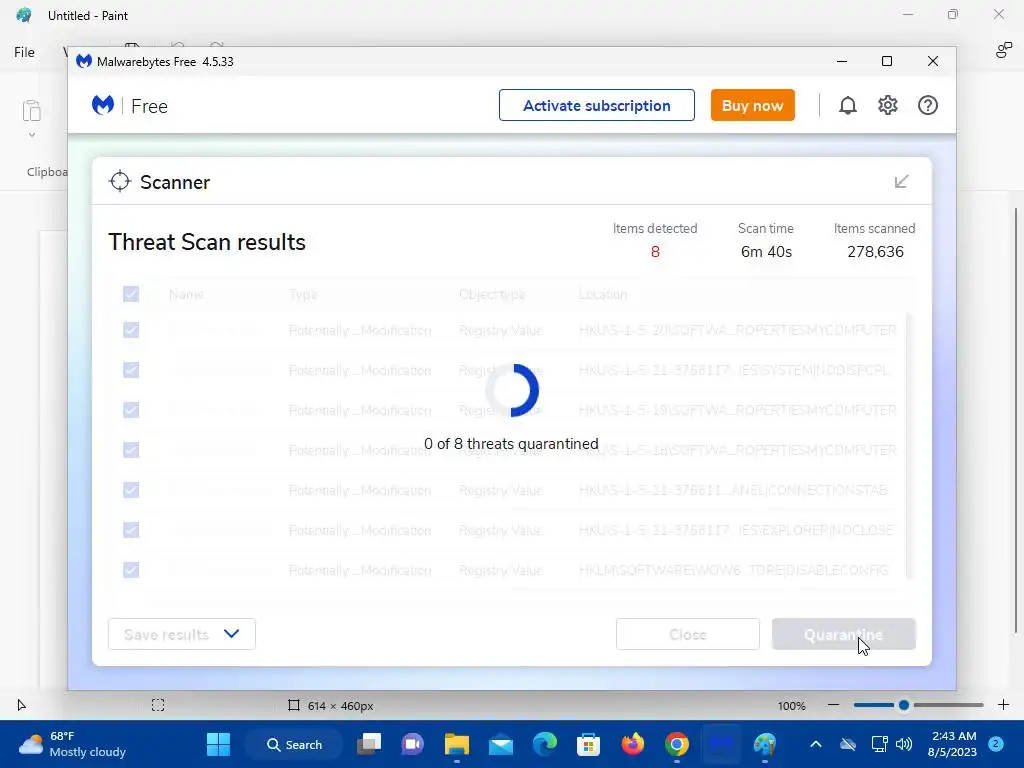Viewport: 1024px width, 768px height.
Task: Toggle checkbox for CONNECTIONSTAB row
Action: 131,490
